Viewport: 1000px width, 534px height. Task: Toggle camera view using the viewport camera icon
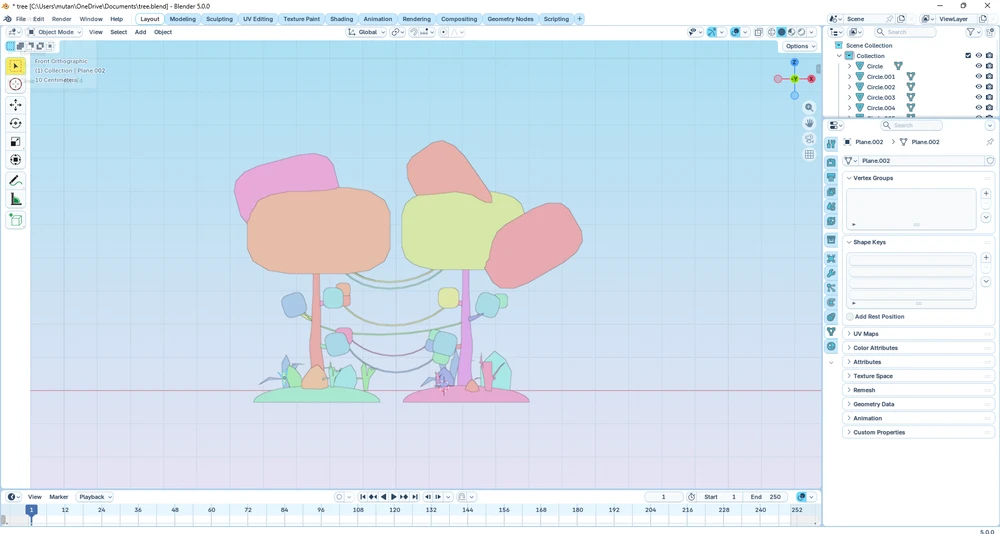tap(809, 139)
